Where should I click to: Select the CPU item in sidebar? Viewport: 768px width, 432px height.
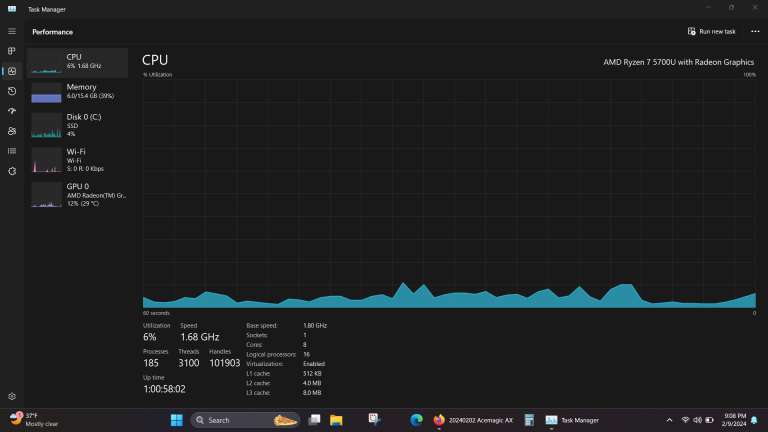(78, 62)
